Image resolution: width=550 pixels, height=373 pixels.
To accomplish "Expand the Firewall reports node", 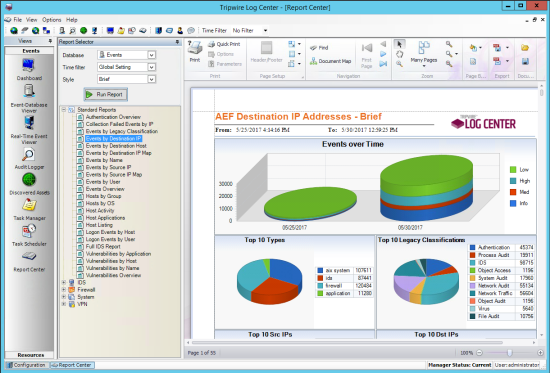I will click(x=64, y=289).
